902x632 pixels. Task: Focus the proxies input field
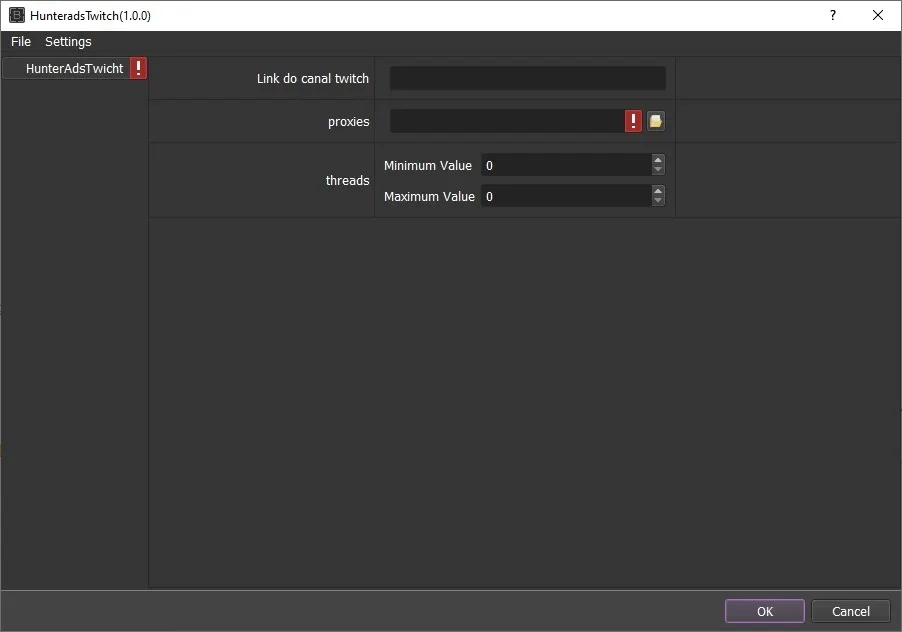(507, 121)
